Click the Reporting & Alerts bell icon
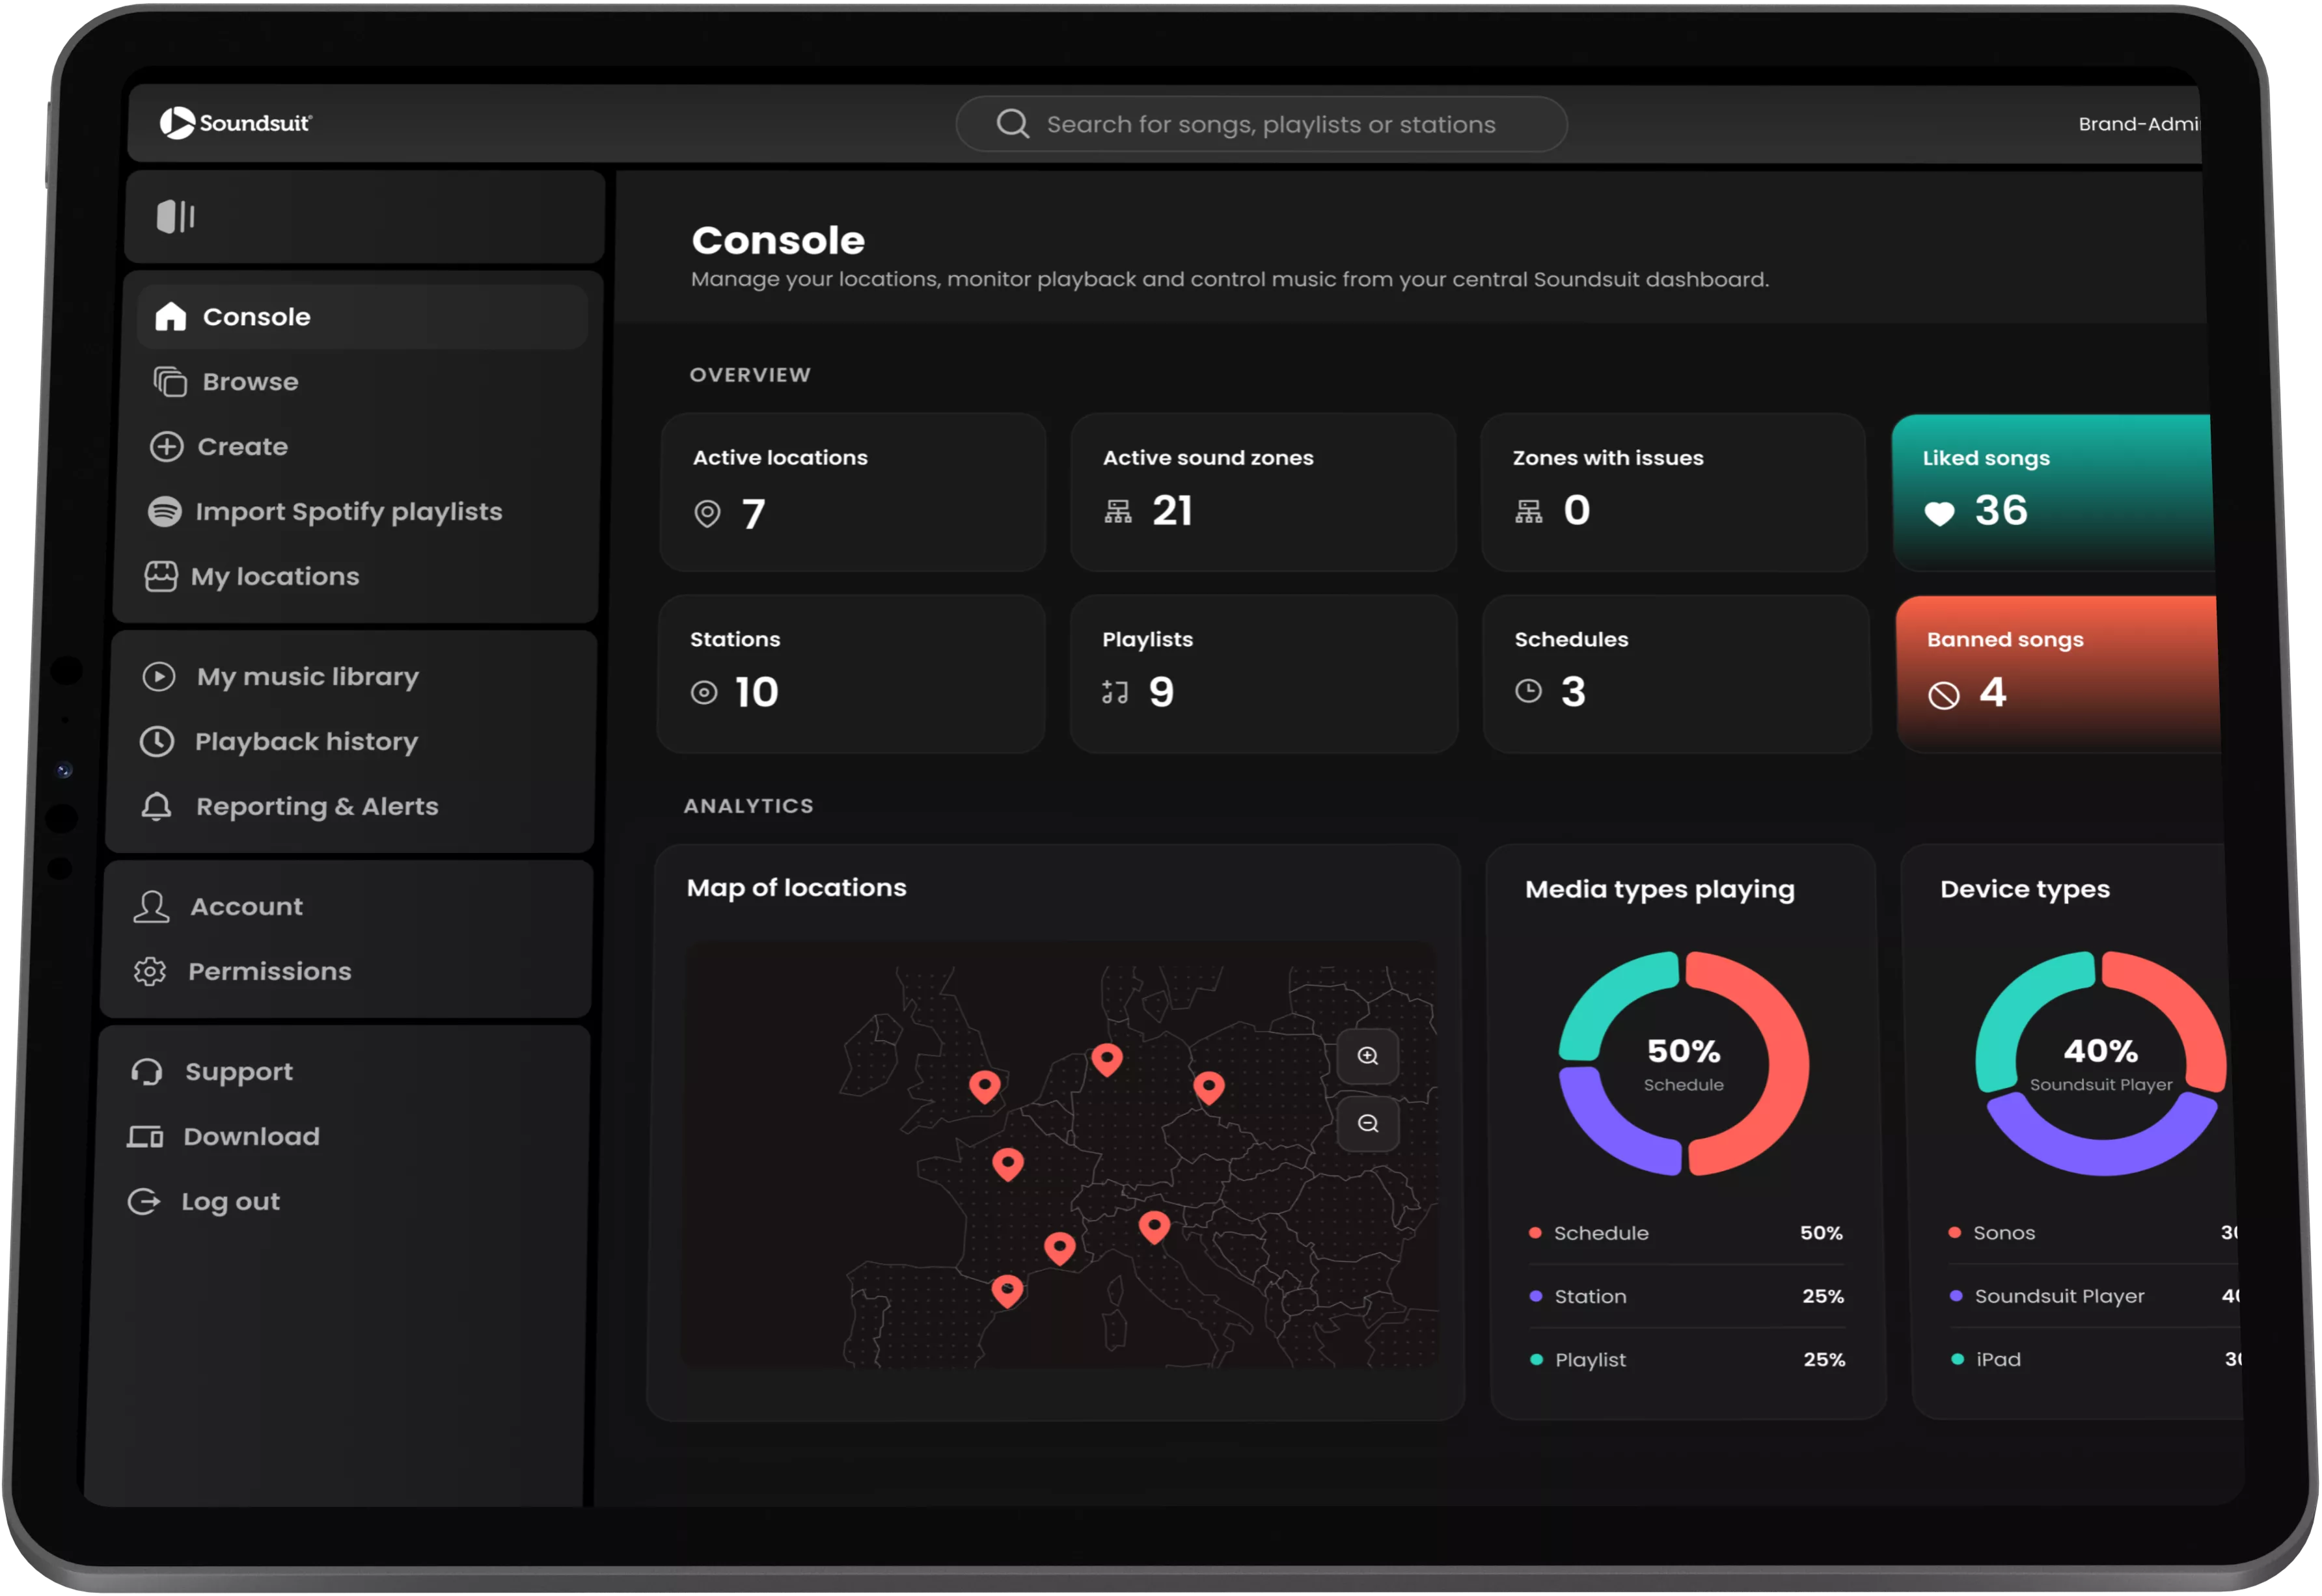 (x=156, y=807)
